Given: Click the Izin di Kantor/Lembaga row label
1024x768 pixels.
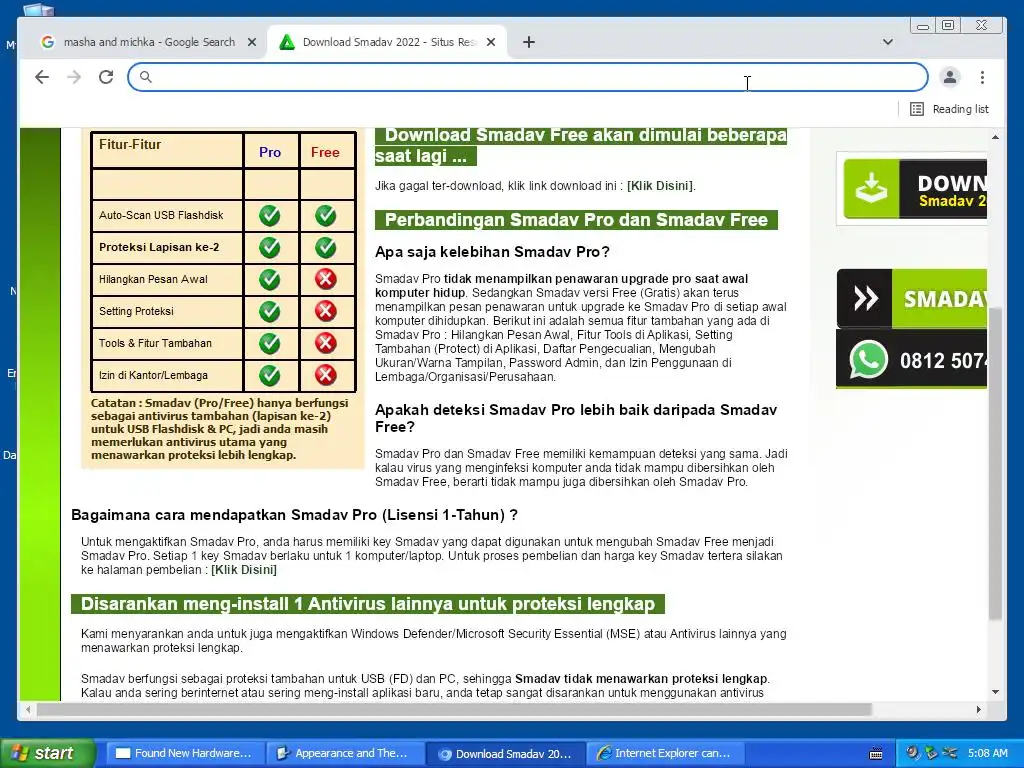Looking at the screenshot, I should [x=153, y=376].
